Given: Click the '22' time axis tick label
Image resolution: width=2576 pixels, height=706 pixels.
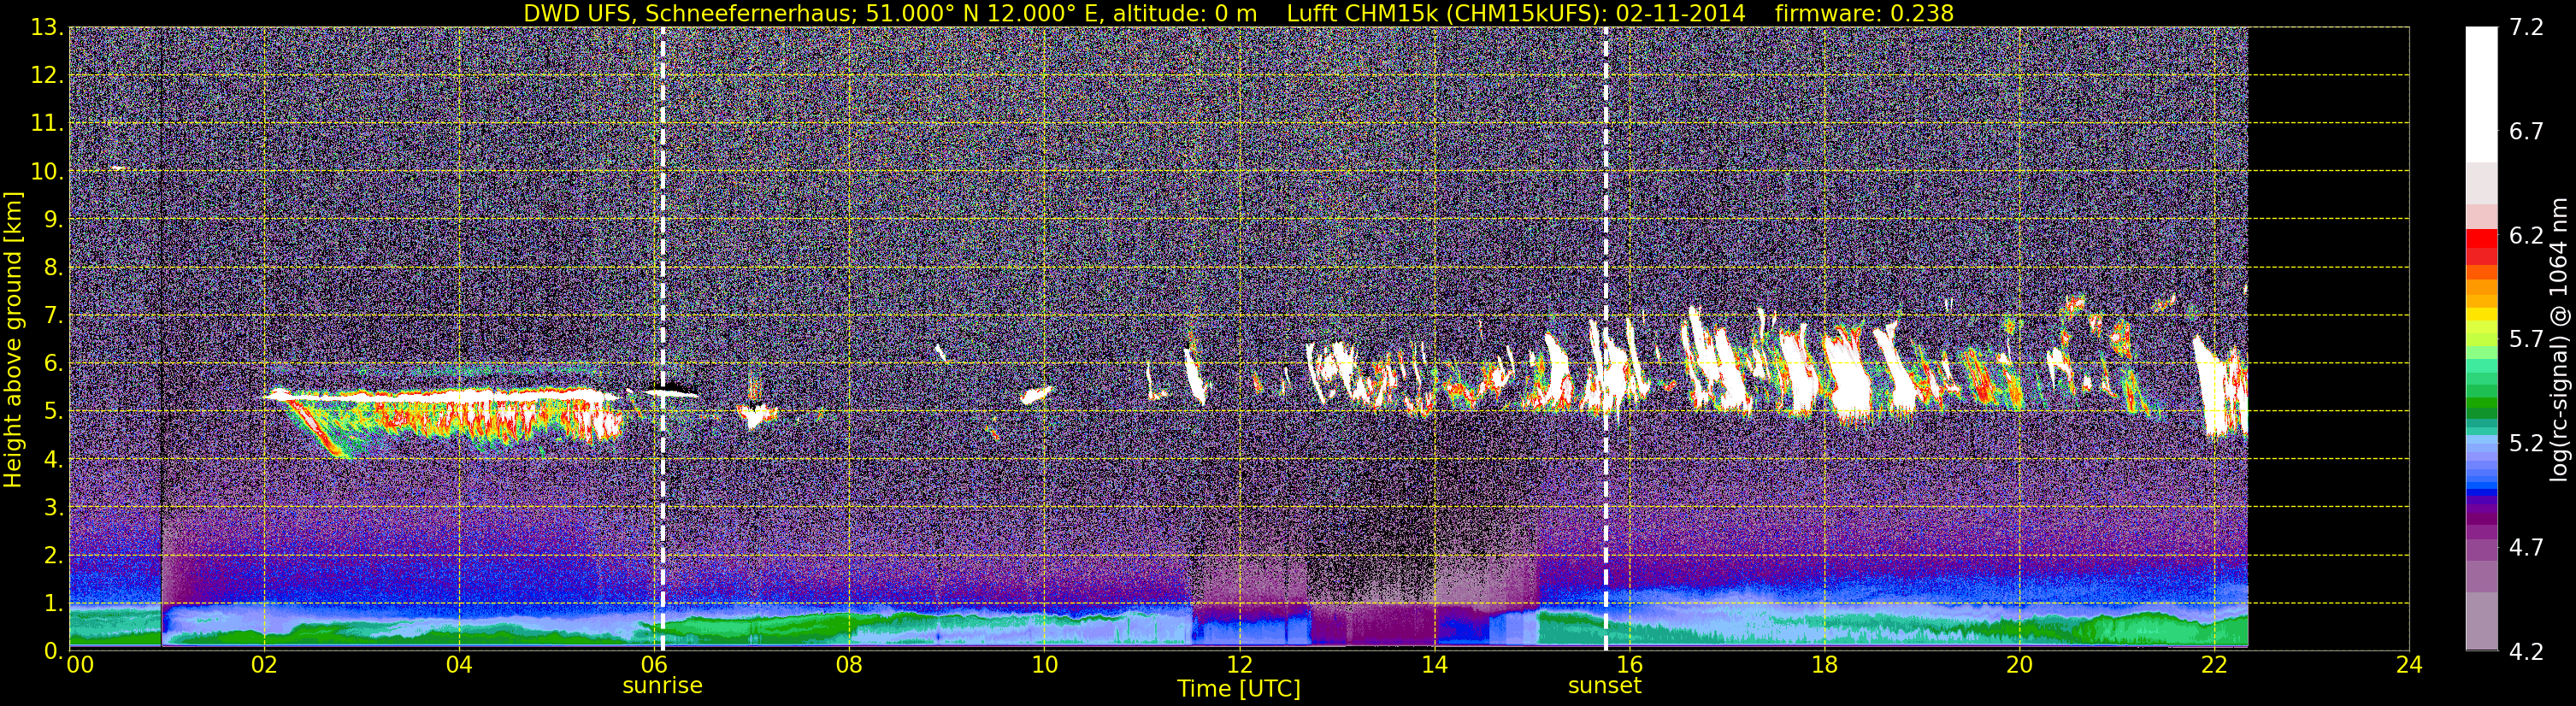Looking at the screenshot, I should [x=2214, y=665].
